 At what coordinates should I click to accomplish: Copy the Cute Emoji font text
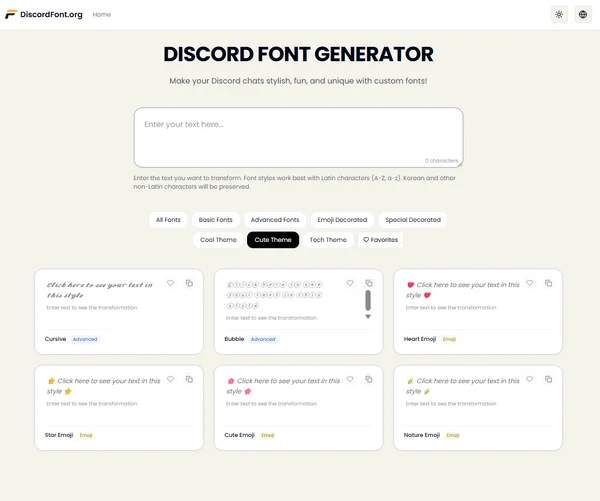[x=368, y=379]
